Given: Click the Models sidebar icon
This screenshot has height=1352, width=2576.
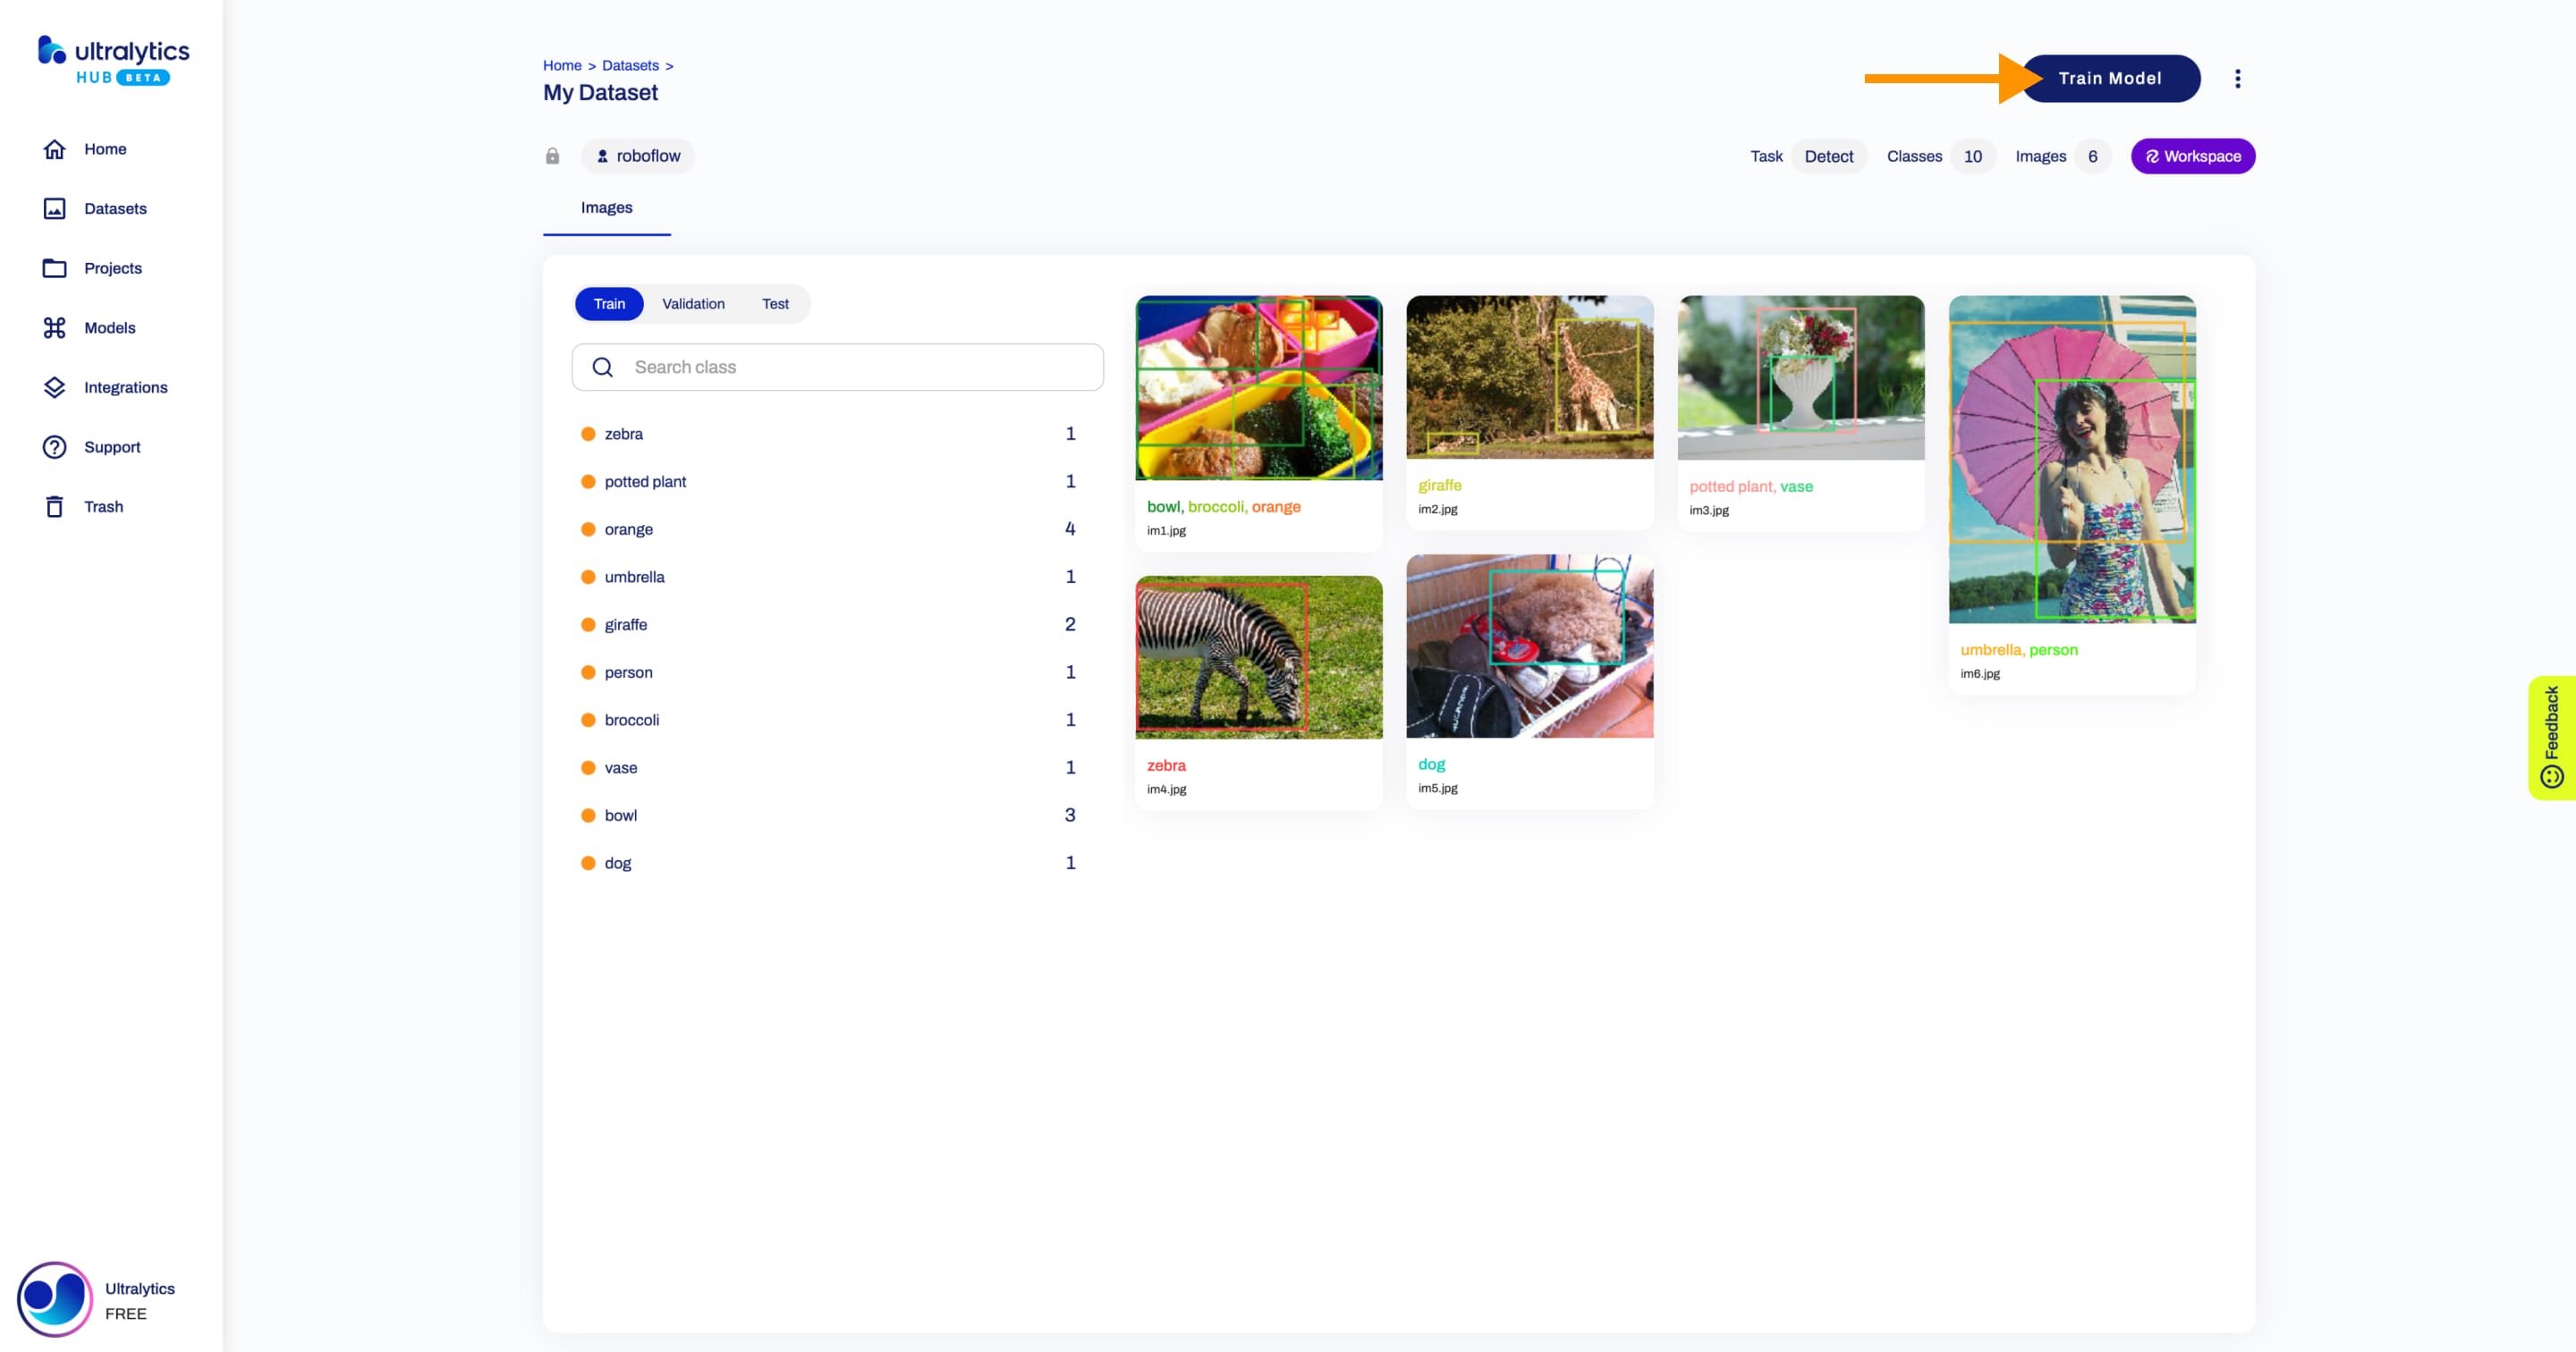Looking at the screenshot, I should point(55,327).
